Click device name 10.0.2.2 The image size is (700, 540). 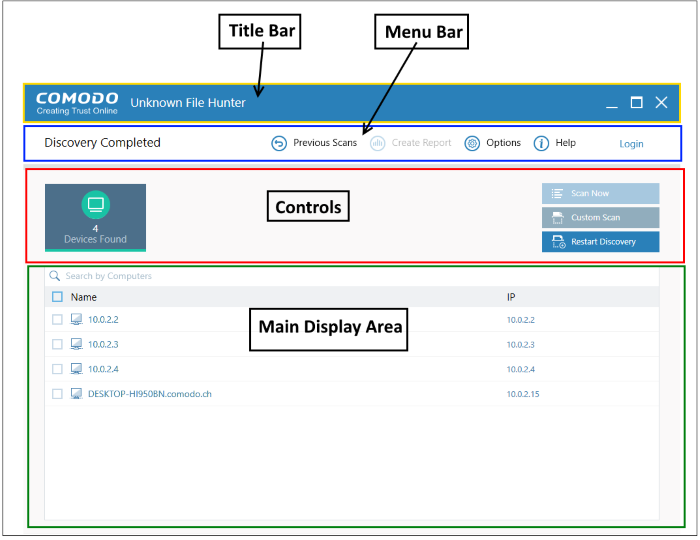[x=103, y=320]
